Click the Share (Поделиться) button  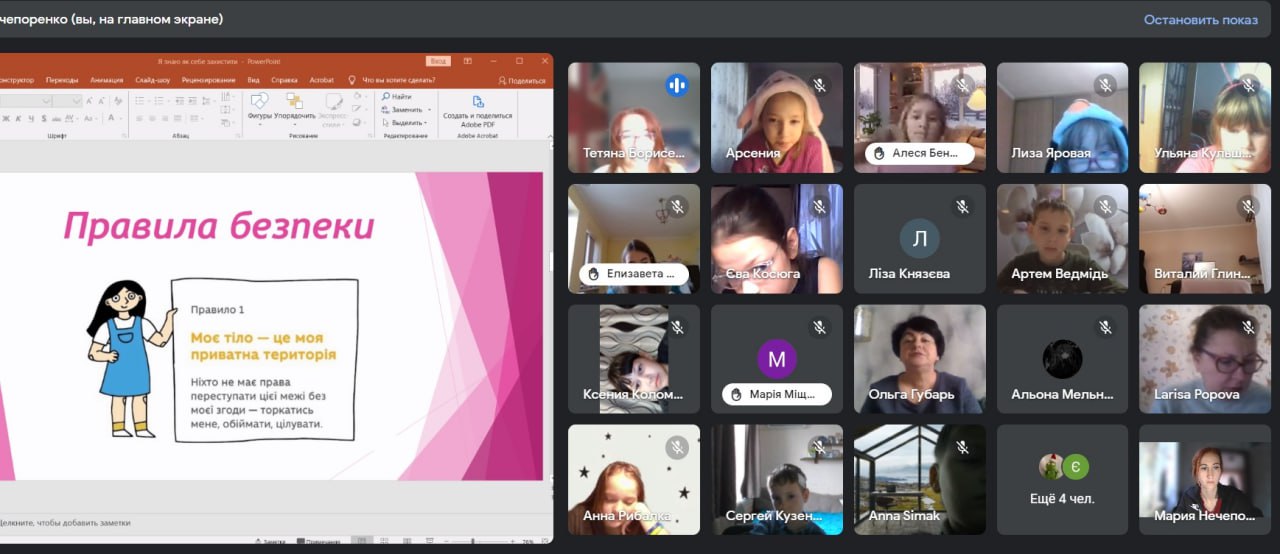click(521, 80)
